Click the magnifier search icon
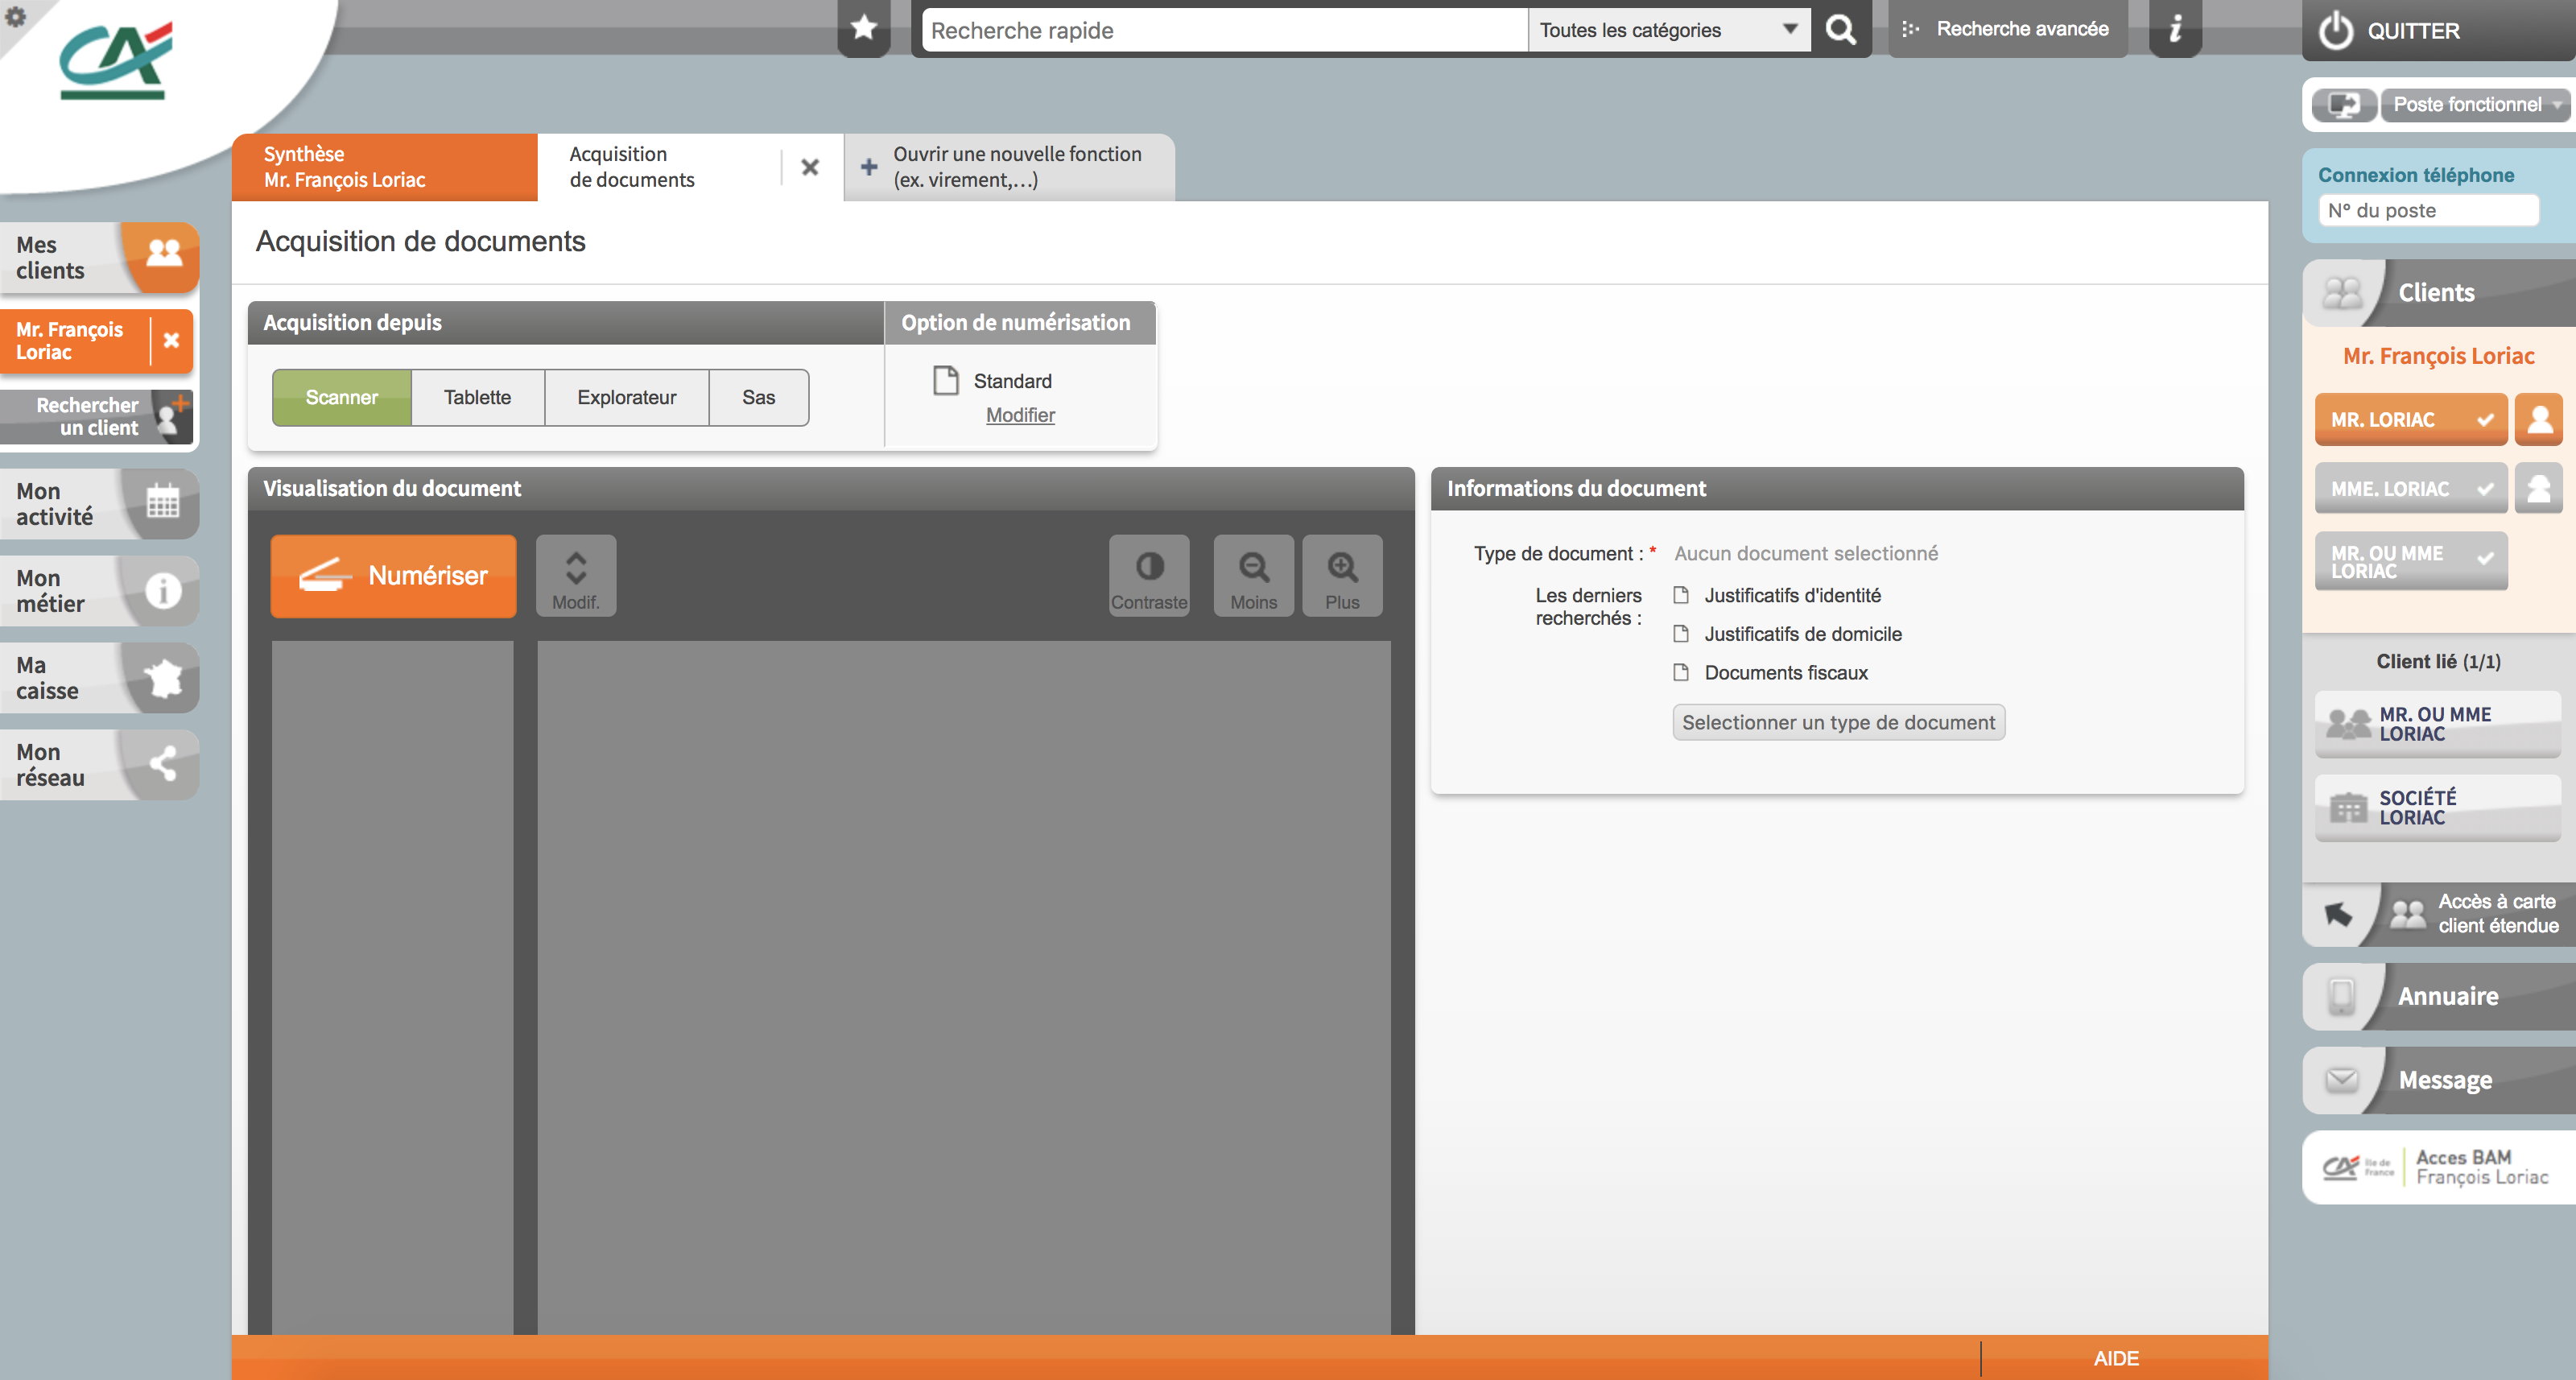 pyautogui.click(x=1840, y=30)
